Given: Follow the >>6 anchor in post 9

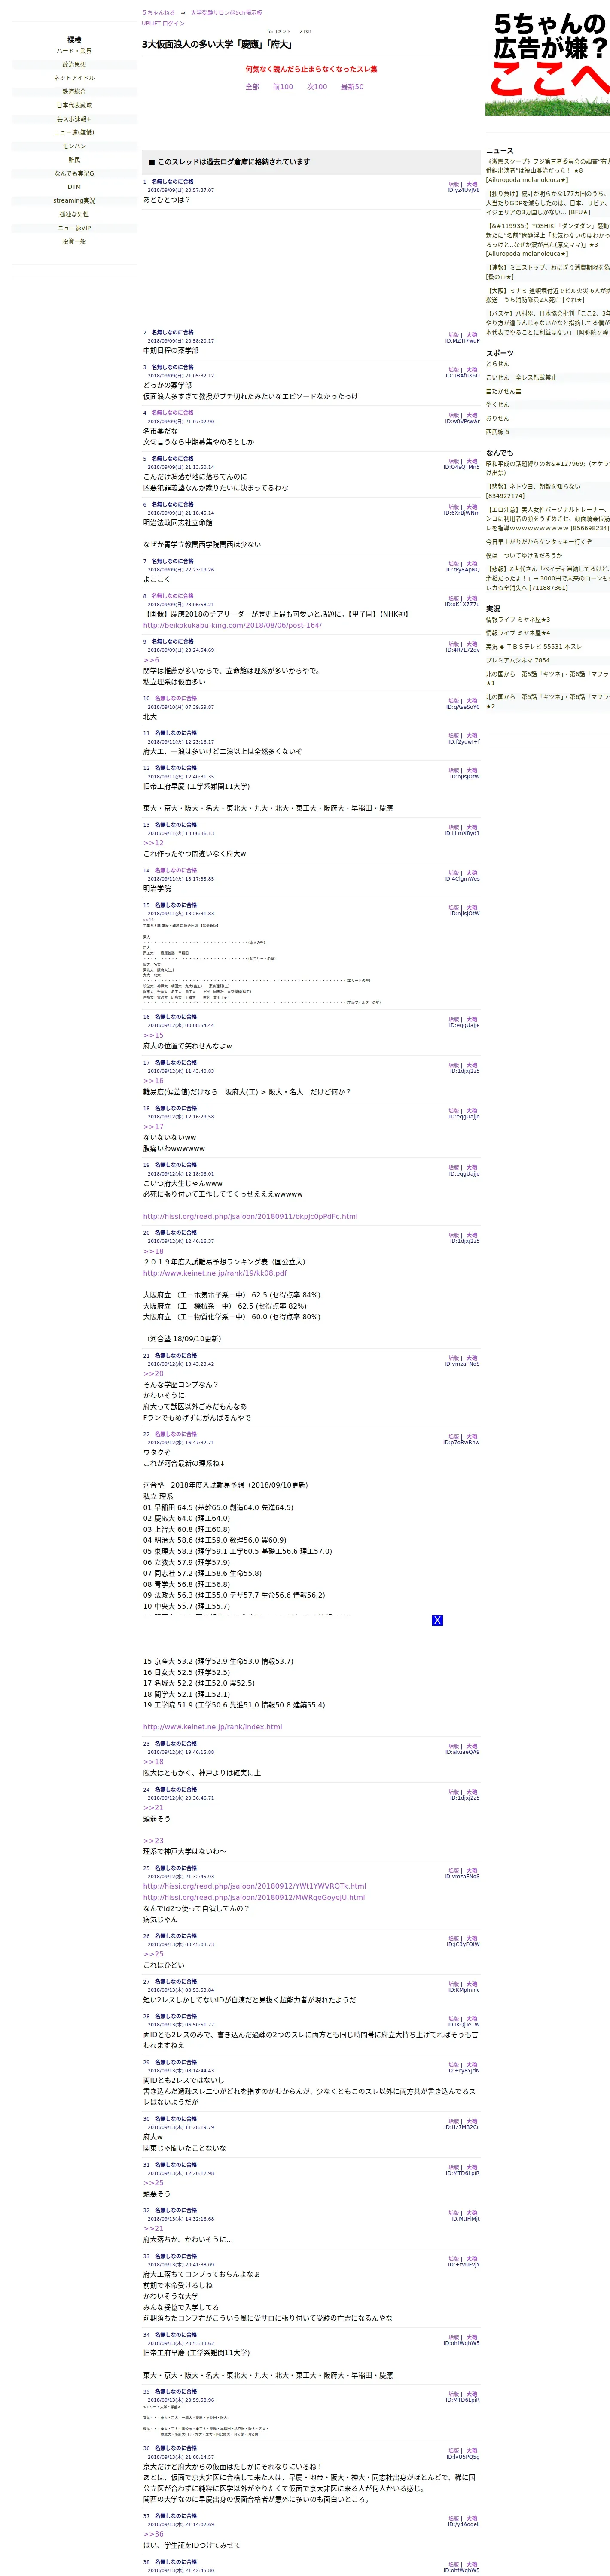Looking at the screenshot, I should (151, 660).
